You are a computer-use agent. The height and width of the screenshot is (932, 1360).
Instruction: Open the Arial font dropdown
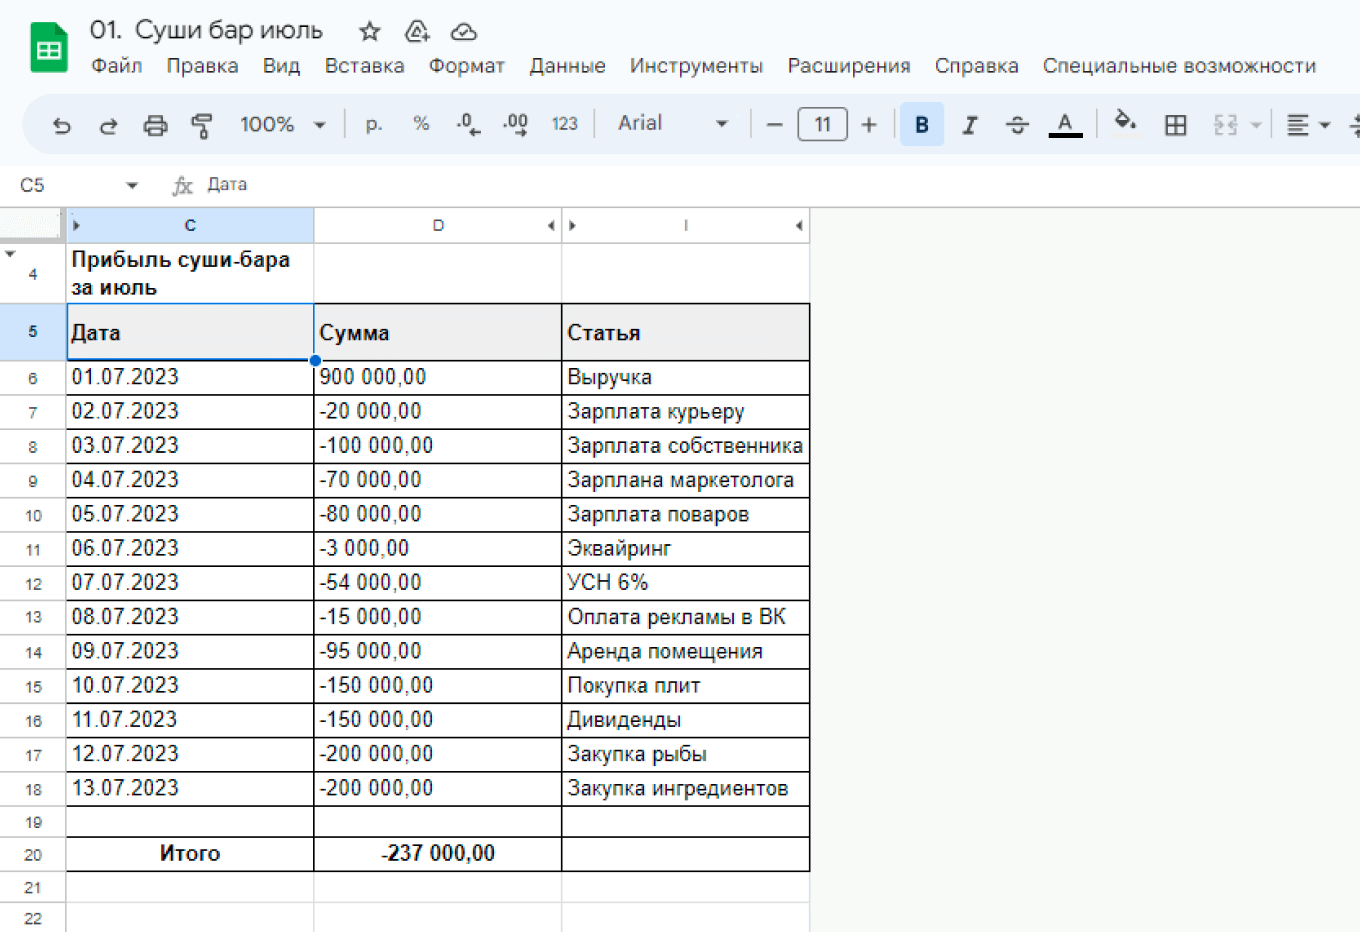(x=672, y=124)
